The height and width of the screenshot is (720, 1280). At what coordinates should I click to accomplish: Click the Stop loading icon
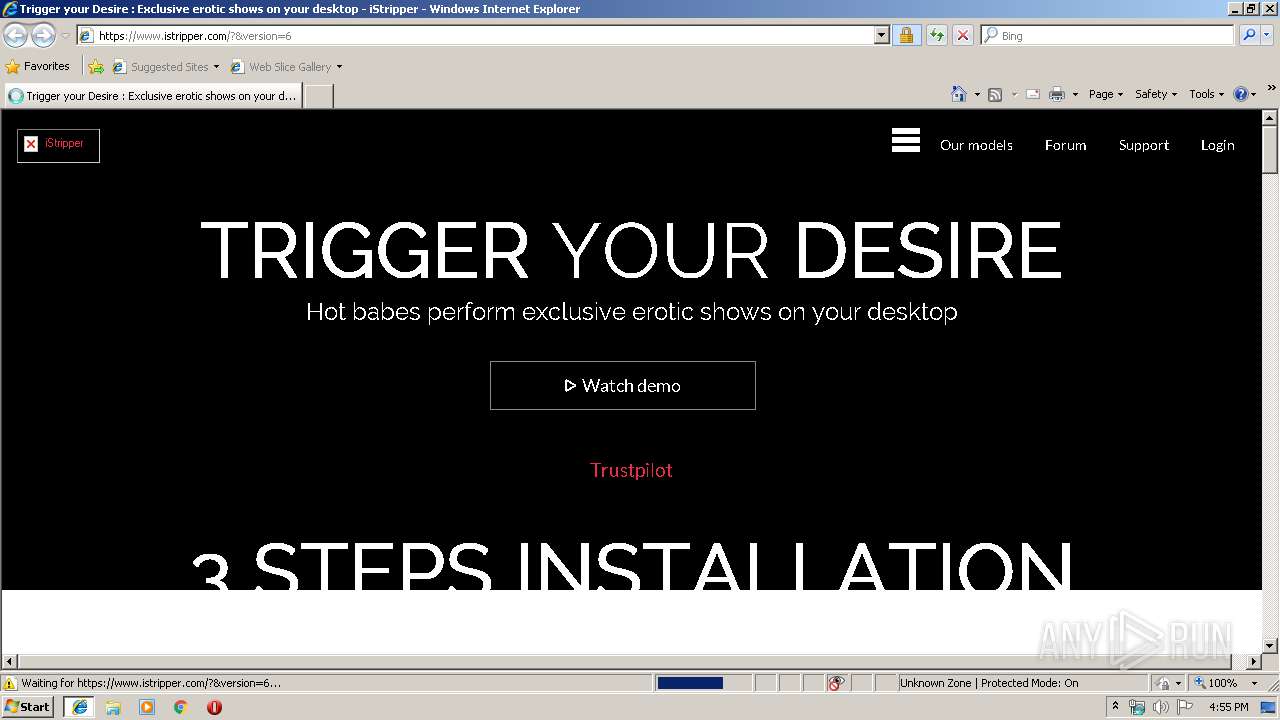coord(962,36)
